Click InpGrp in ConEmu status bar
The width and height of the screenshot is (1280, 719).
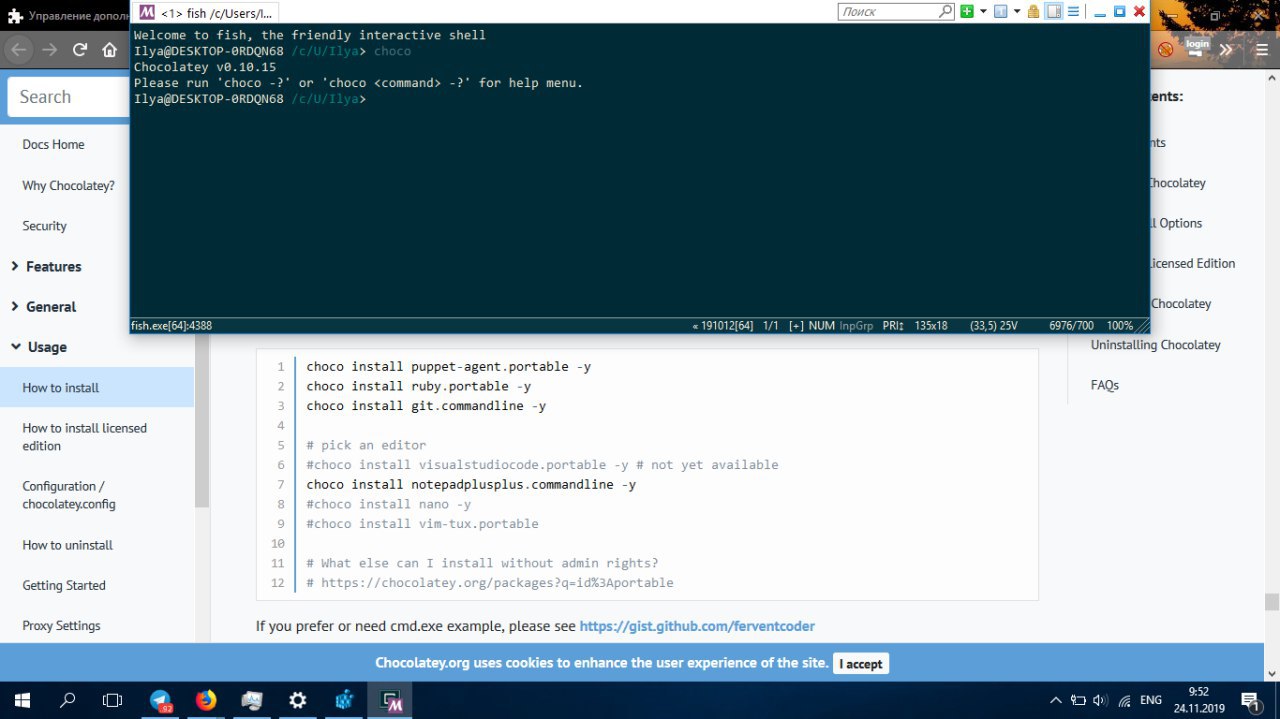[x=856, y=326]
